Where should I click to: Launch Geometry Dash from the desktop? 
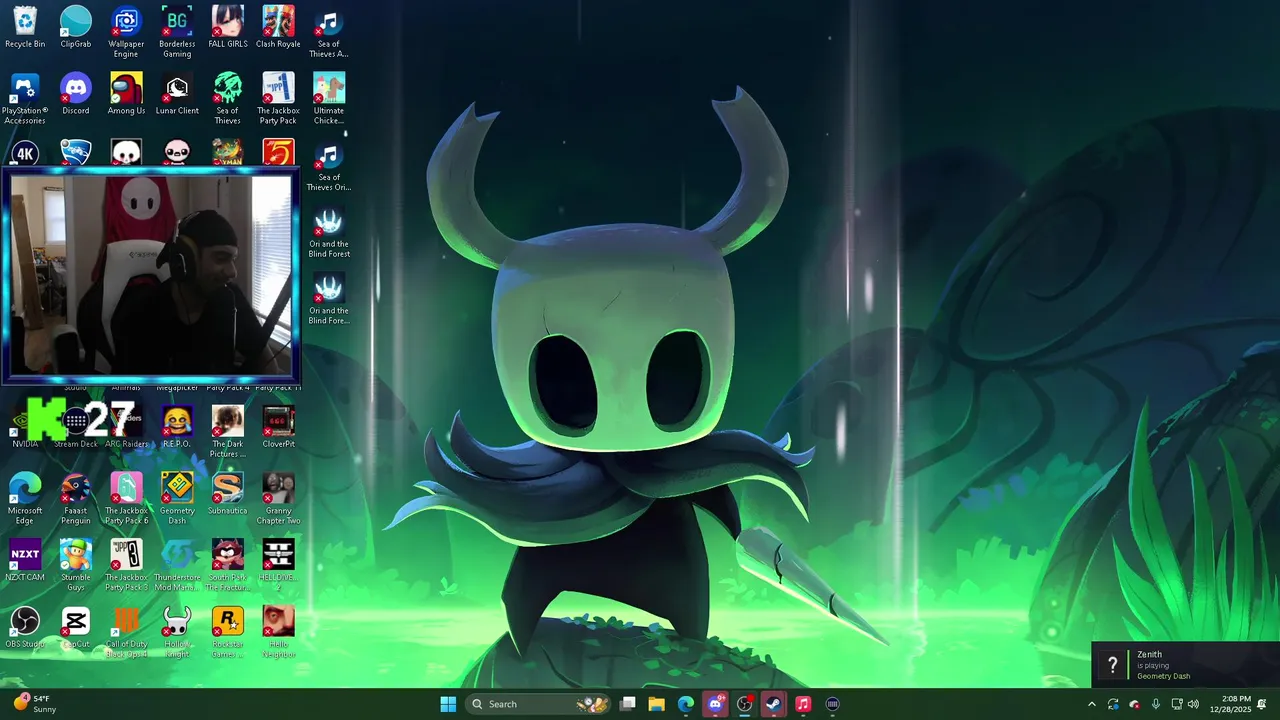(x=177, y=498)
